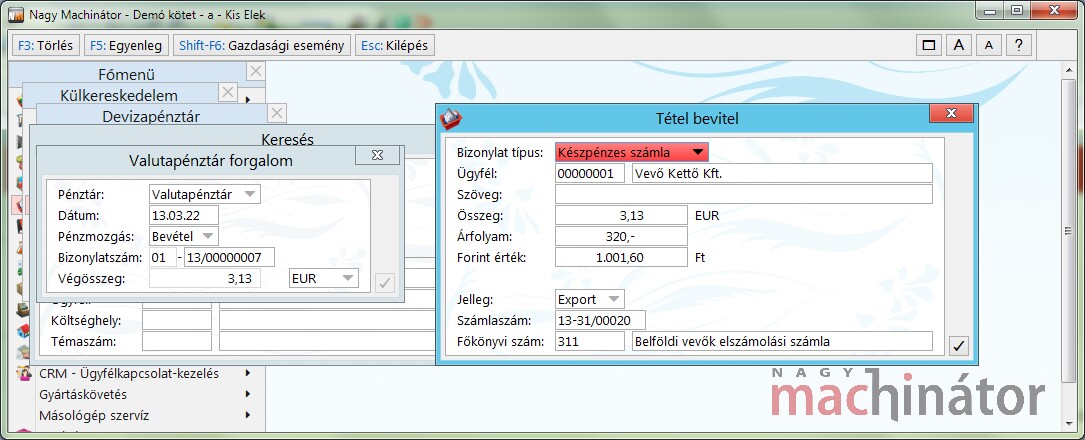Image resolution: width=1085 pixels, height=440 pixels.
Task: Click the Ügyfél code field 00000001
Action: 590,173
